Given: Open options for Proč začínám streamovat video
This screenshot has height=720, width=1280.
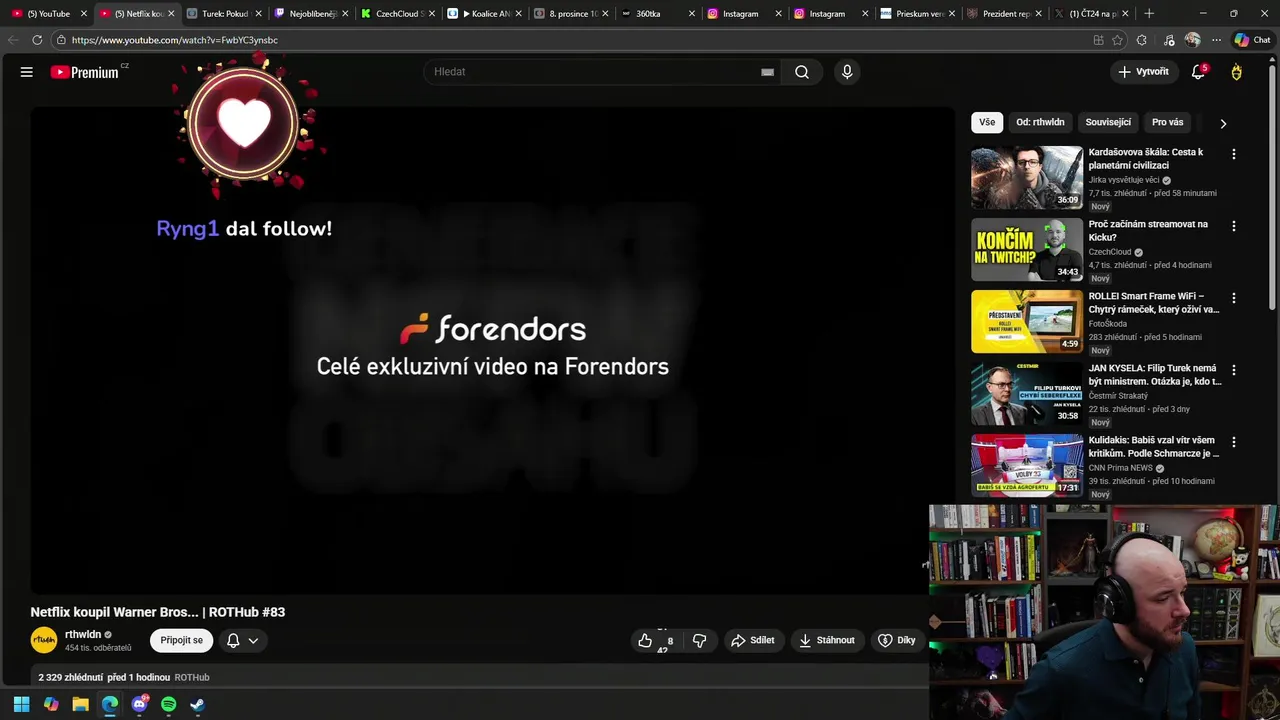Looking at the screenshot, I should [1233, 226].
